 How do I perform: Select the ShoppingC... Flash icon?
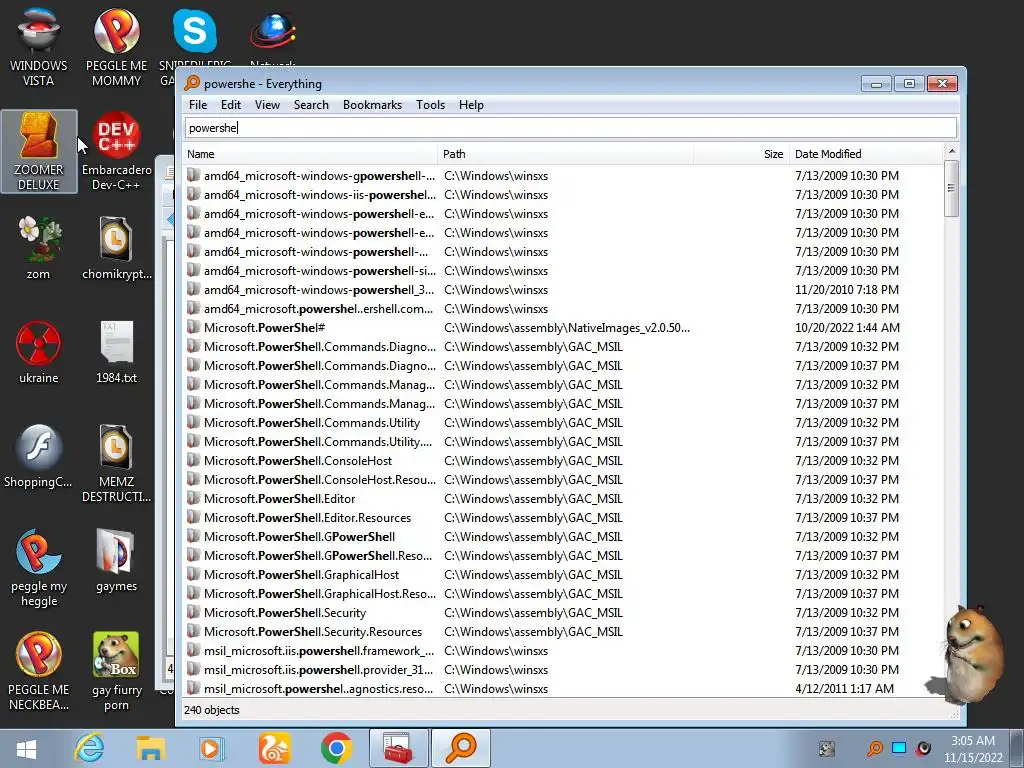click(39, 456)
